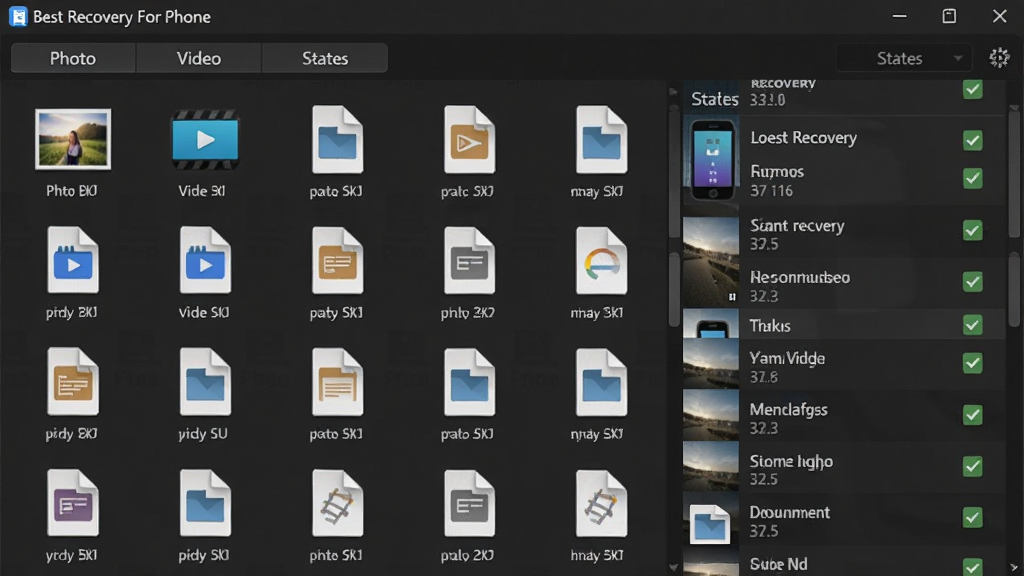Uncheck the Menclafgss checkbox
This screenshot has width=1024, height=576.
click(x=972, y=415)
